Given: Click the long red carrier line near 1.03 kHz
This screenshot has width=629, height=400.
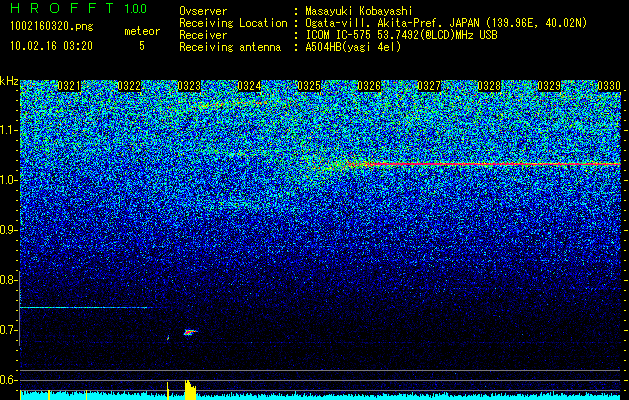Looking at the screenshot, I should [491, 164].
